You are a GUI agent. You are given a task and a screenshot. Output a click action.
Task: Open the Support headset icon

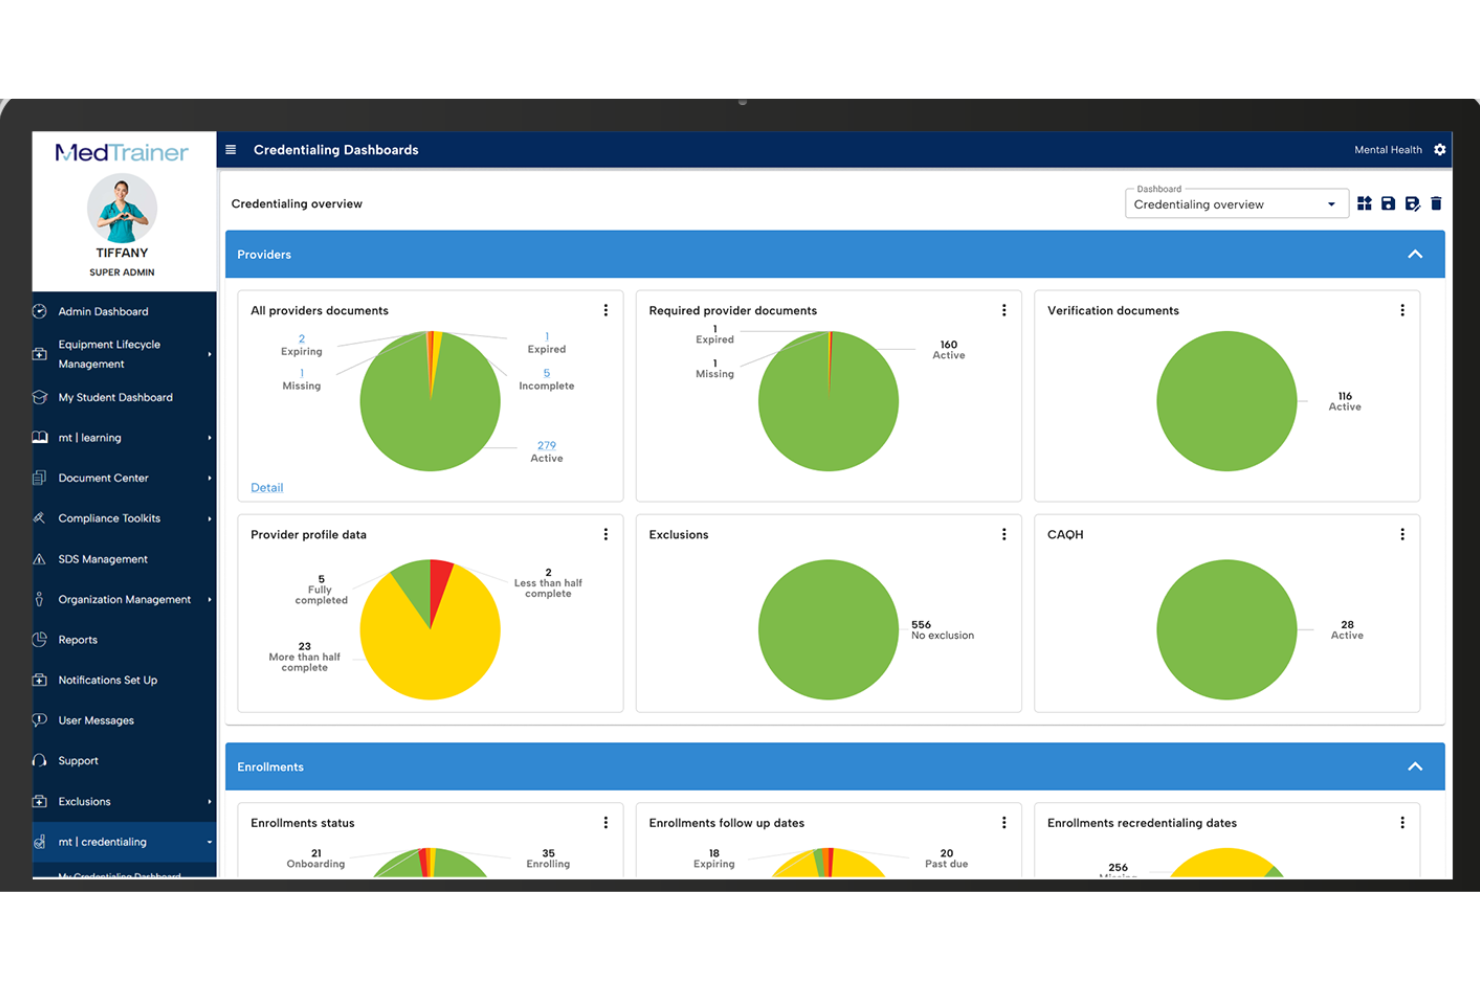point(39,760)
